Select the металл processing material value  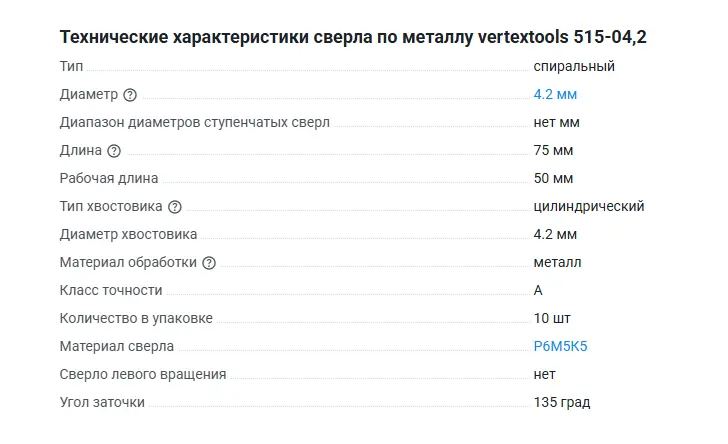557,263
